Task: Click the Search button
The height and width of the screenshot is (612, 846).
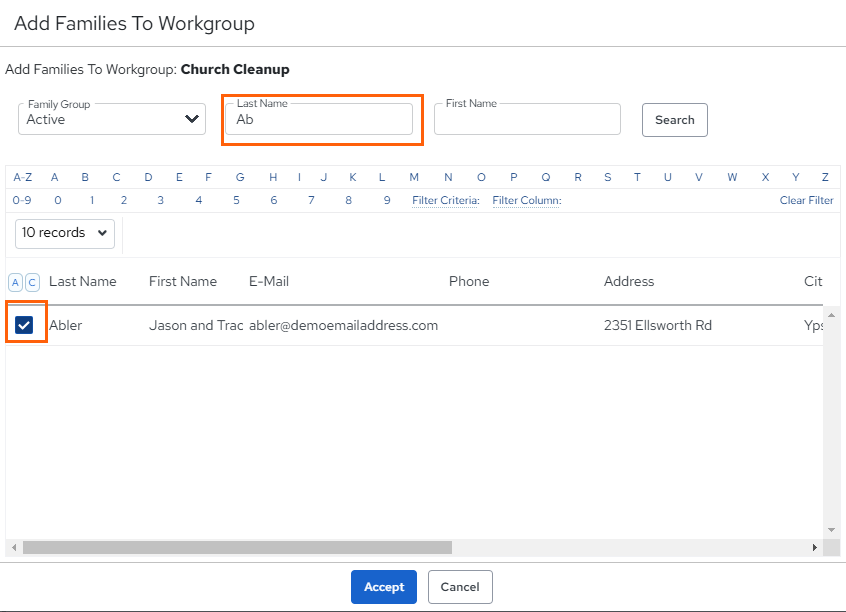Action: [x=674, y=120]
